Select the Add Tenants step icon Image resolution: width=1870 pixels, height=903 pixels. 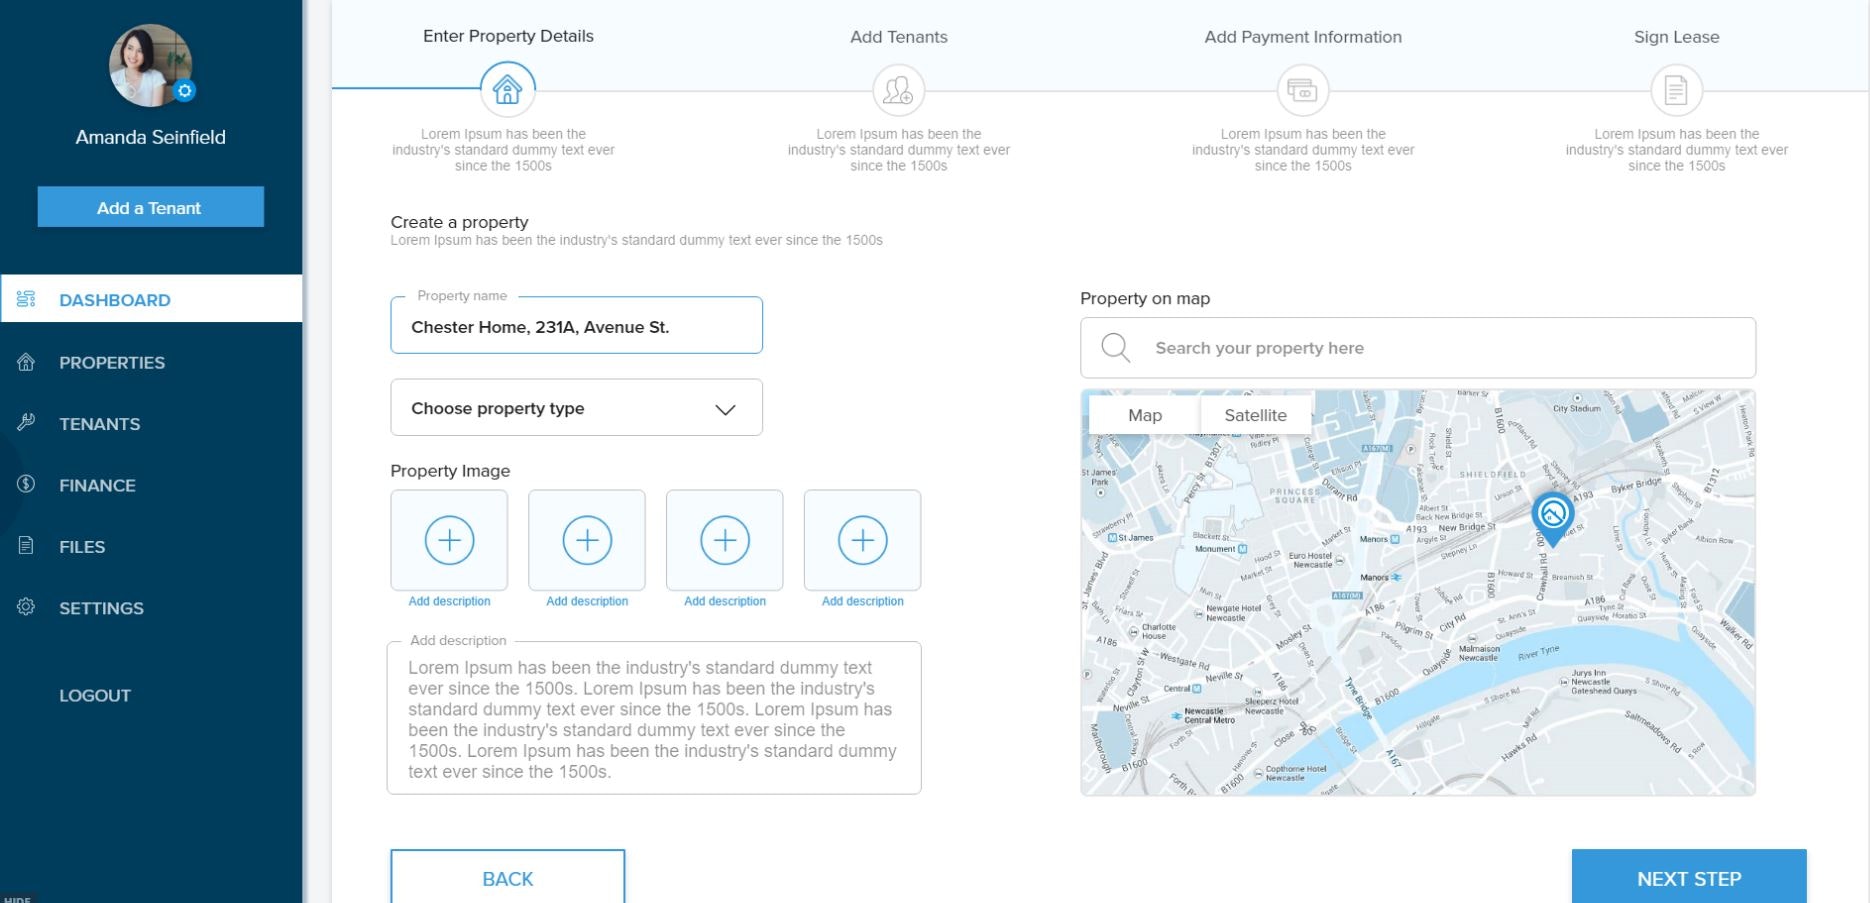click(x=898, y=91)
